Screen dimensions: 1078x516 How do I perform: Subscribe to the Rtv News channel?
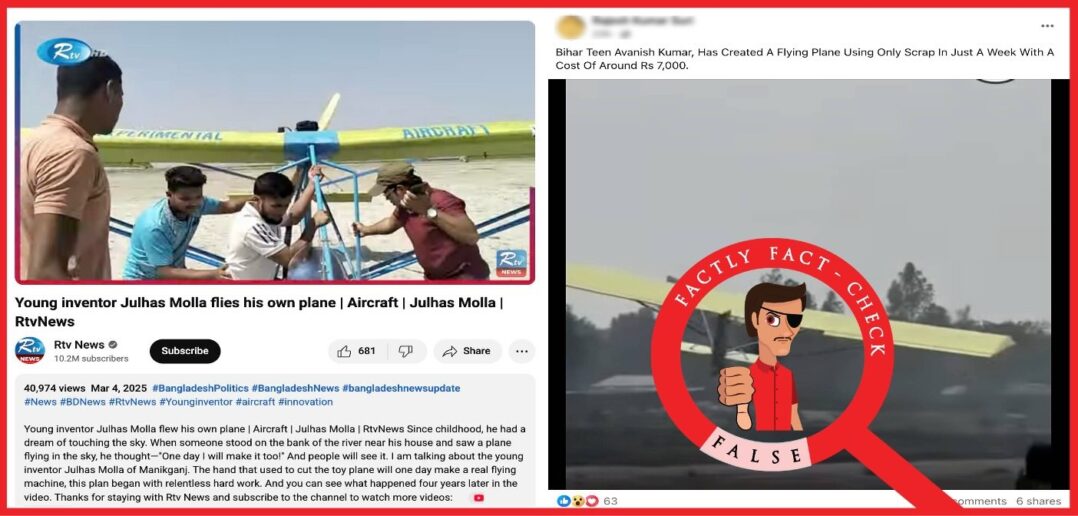pos(185,351)
